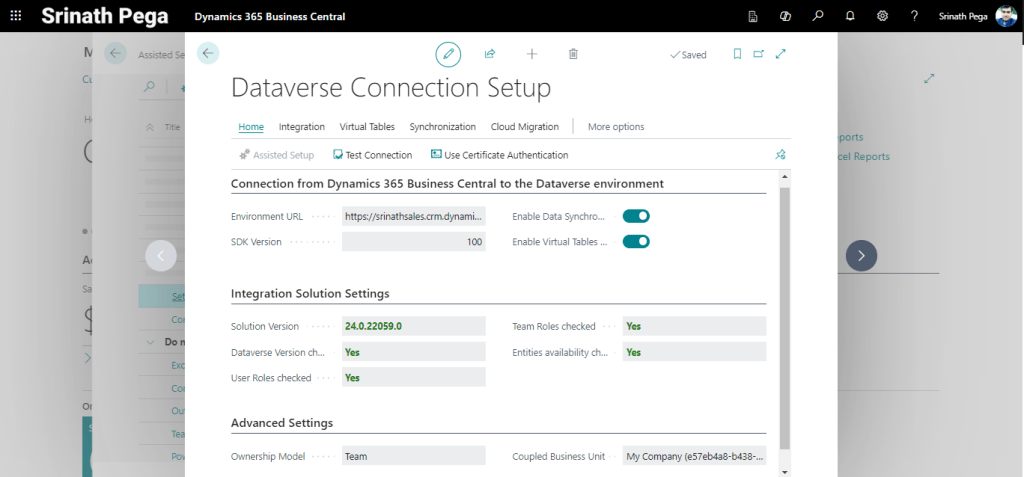Toggle Enable Data Synchronization switch
Screen dimensions: 1024x477
(636, 216)
